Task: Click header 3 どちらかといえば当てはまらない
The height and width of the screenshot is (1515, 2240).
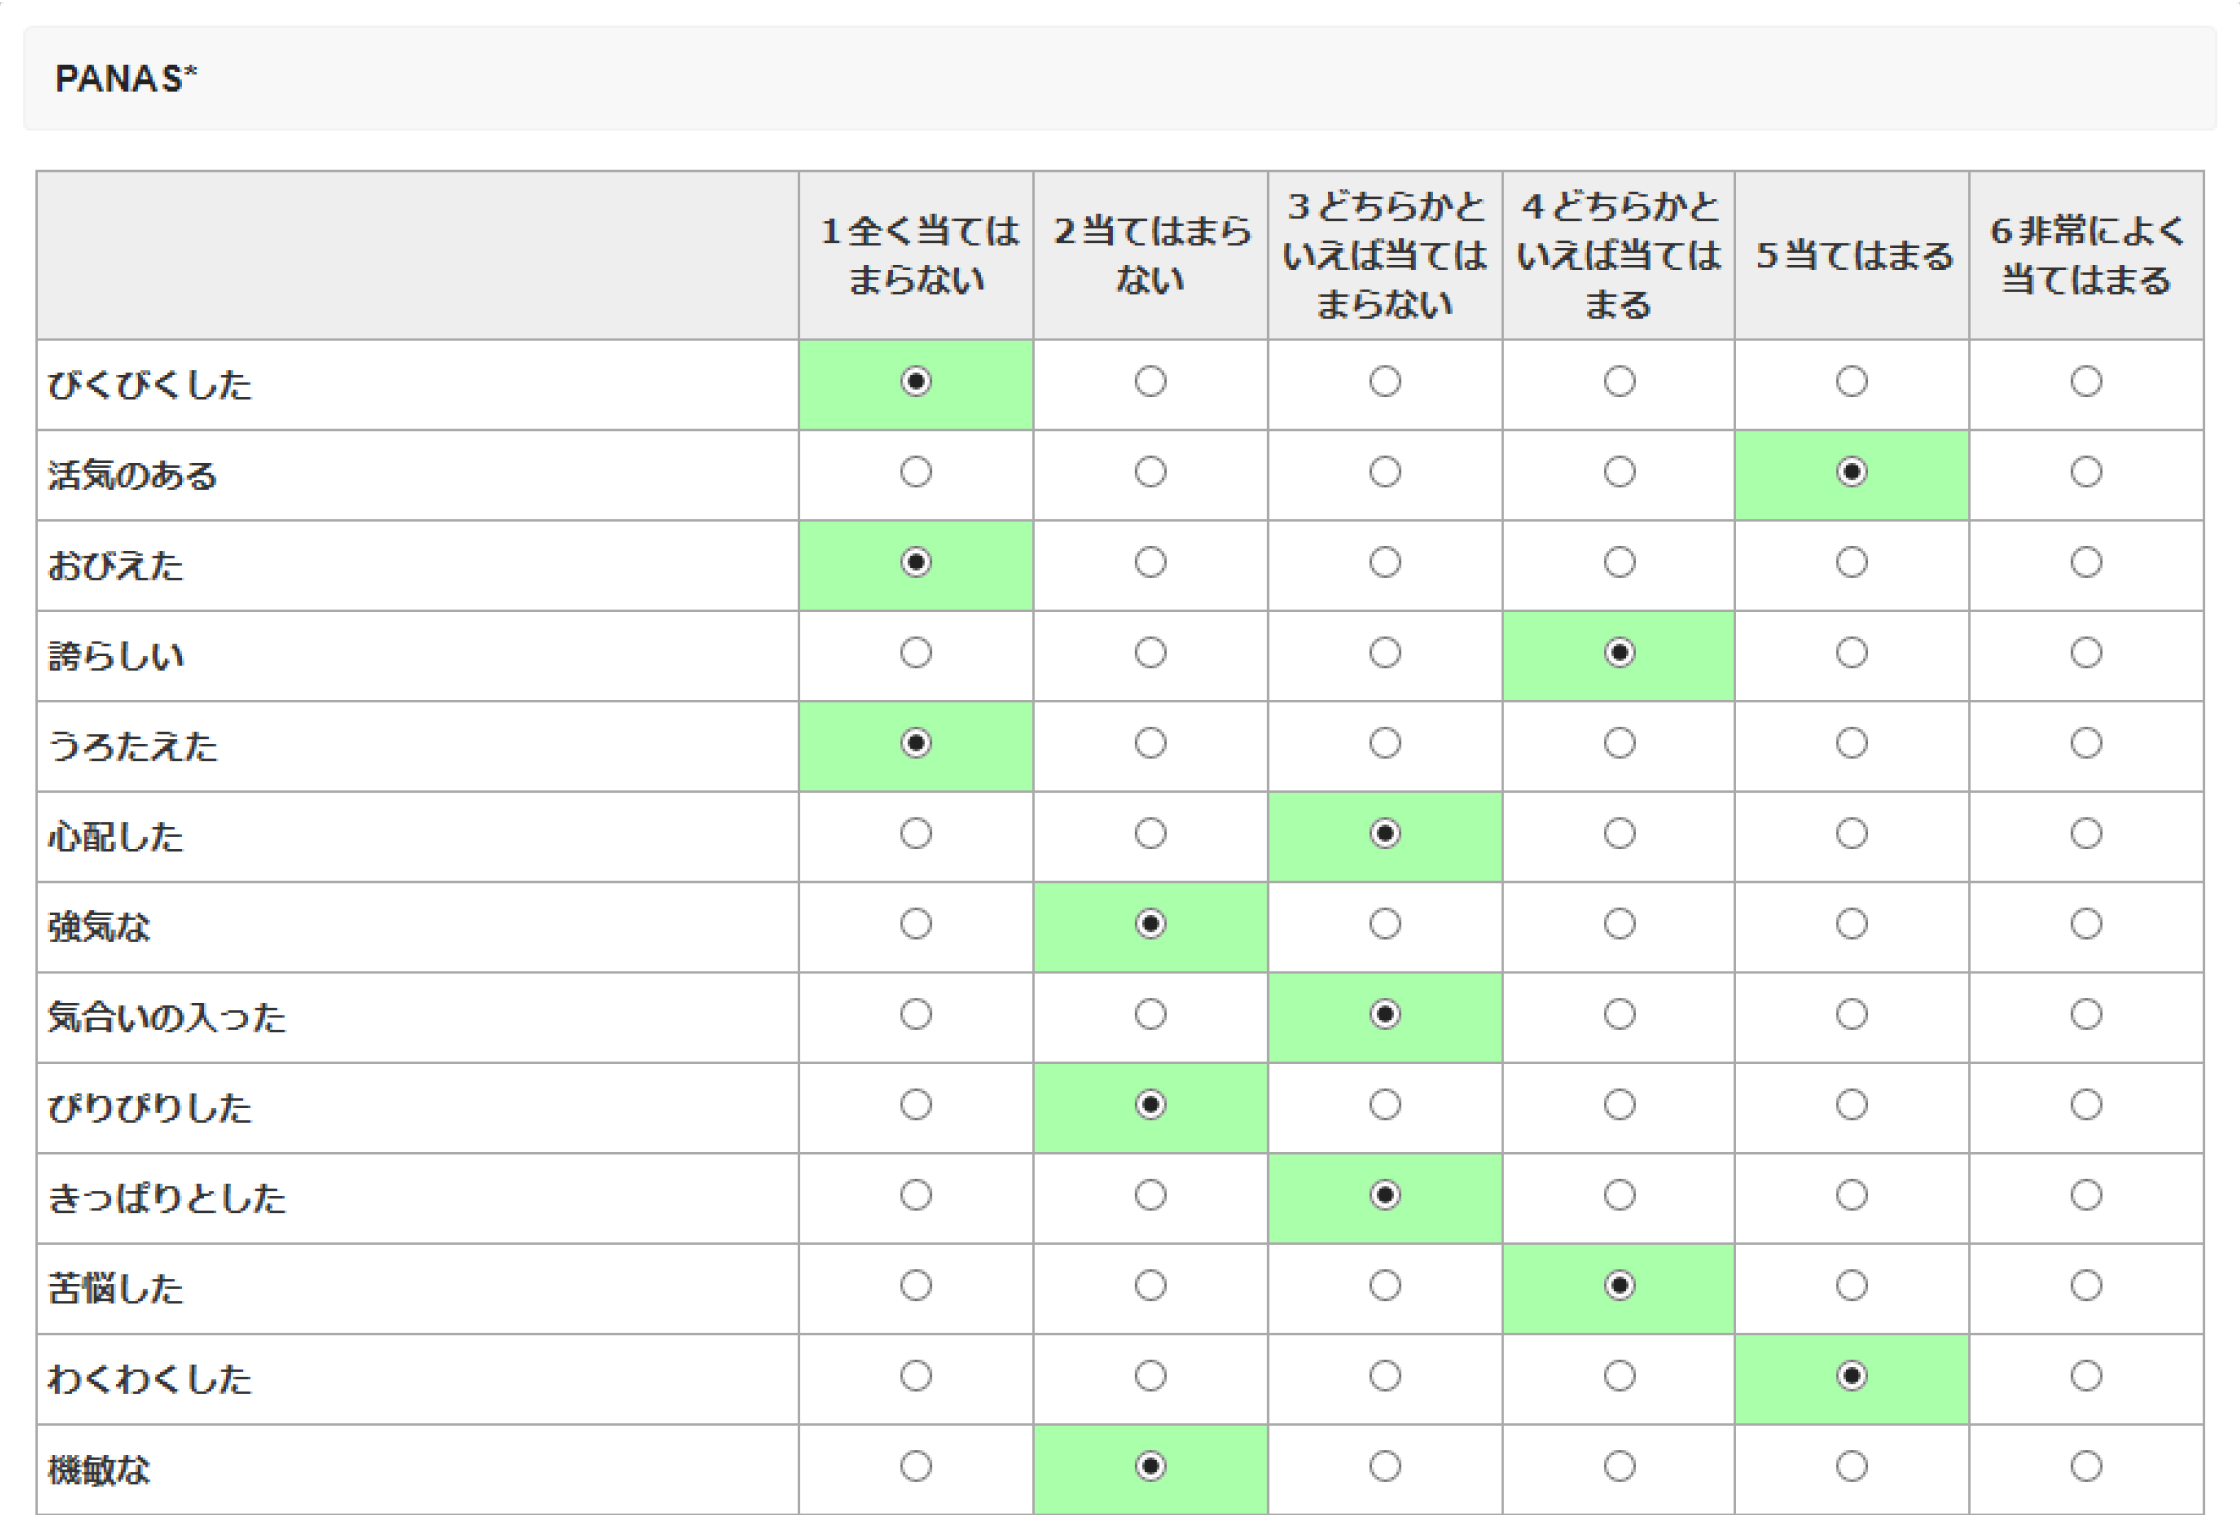Action: [x=1384, y=255]
